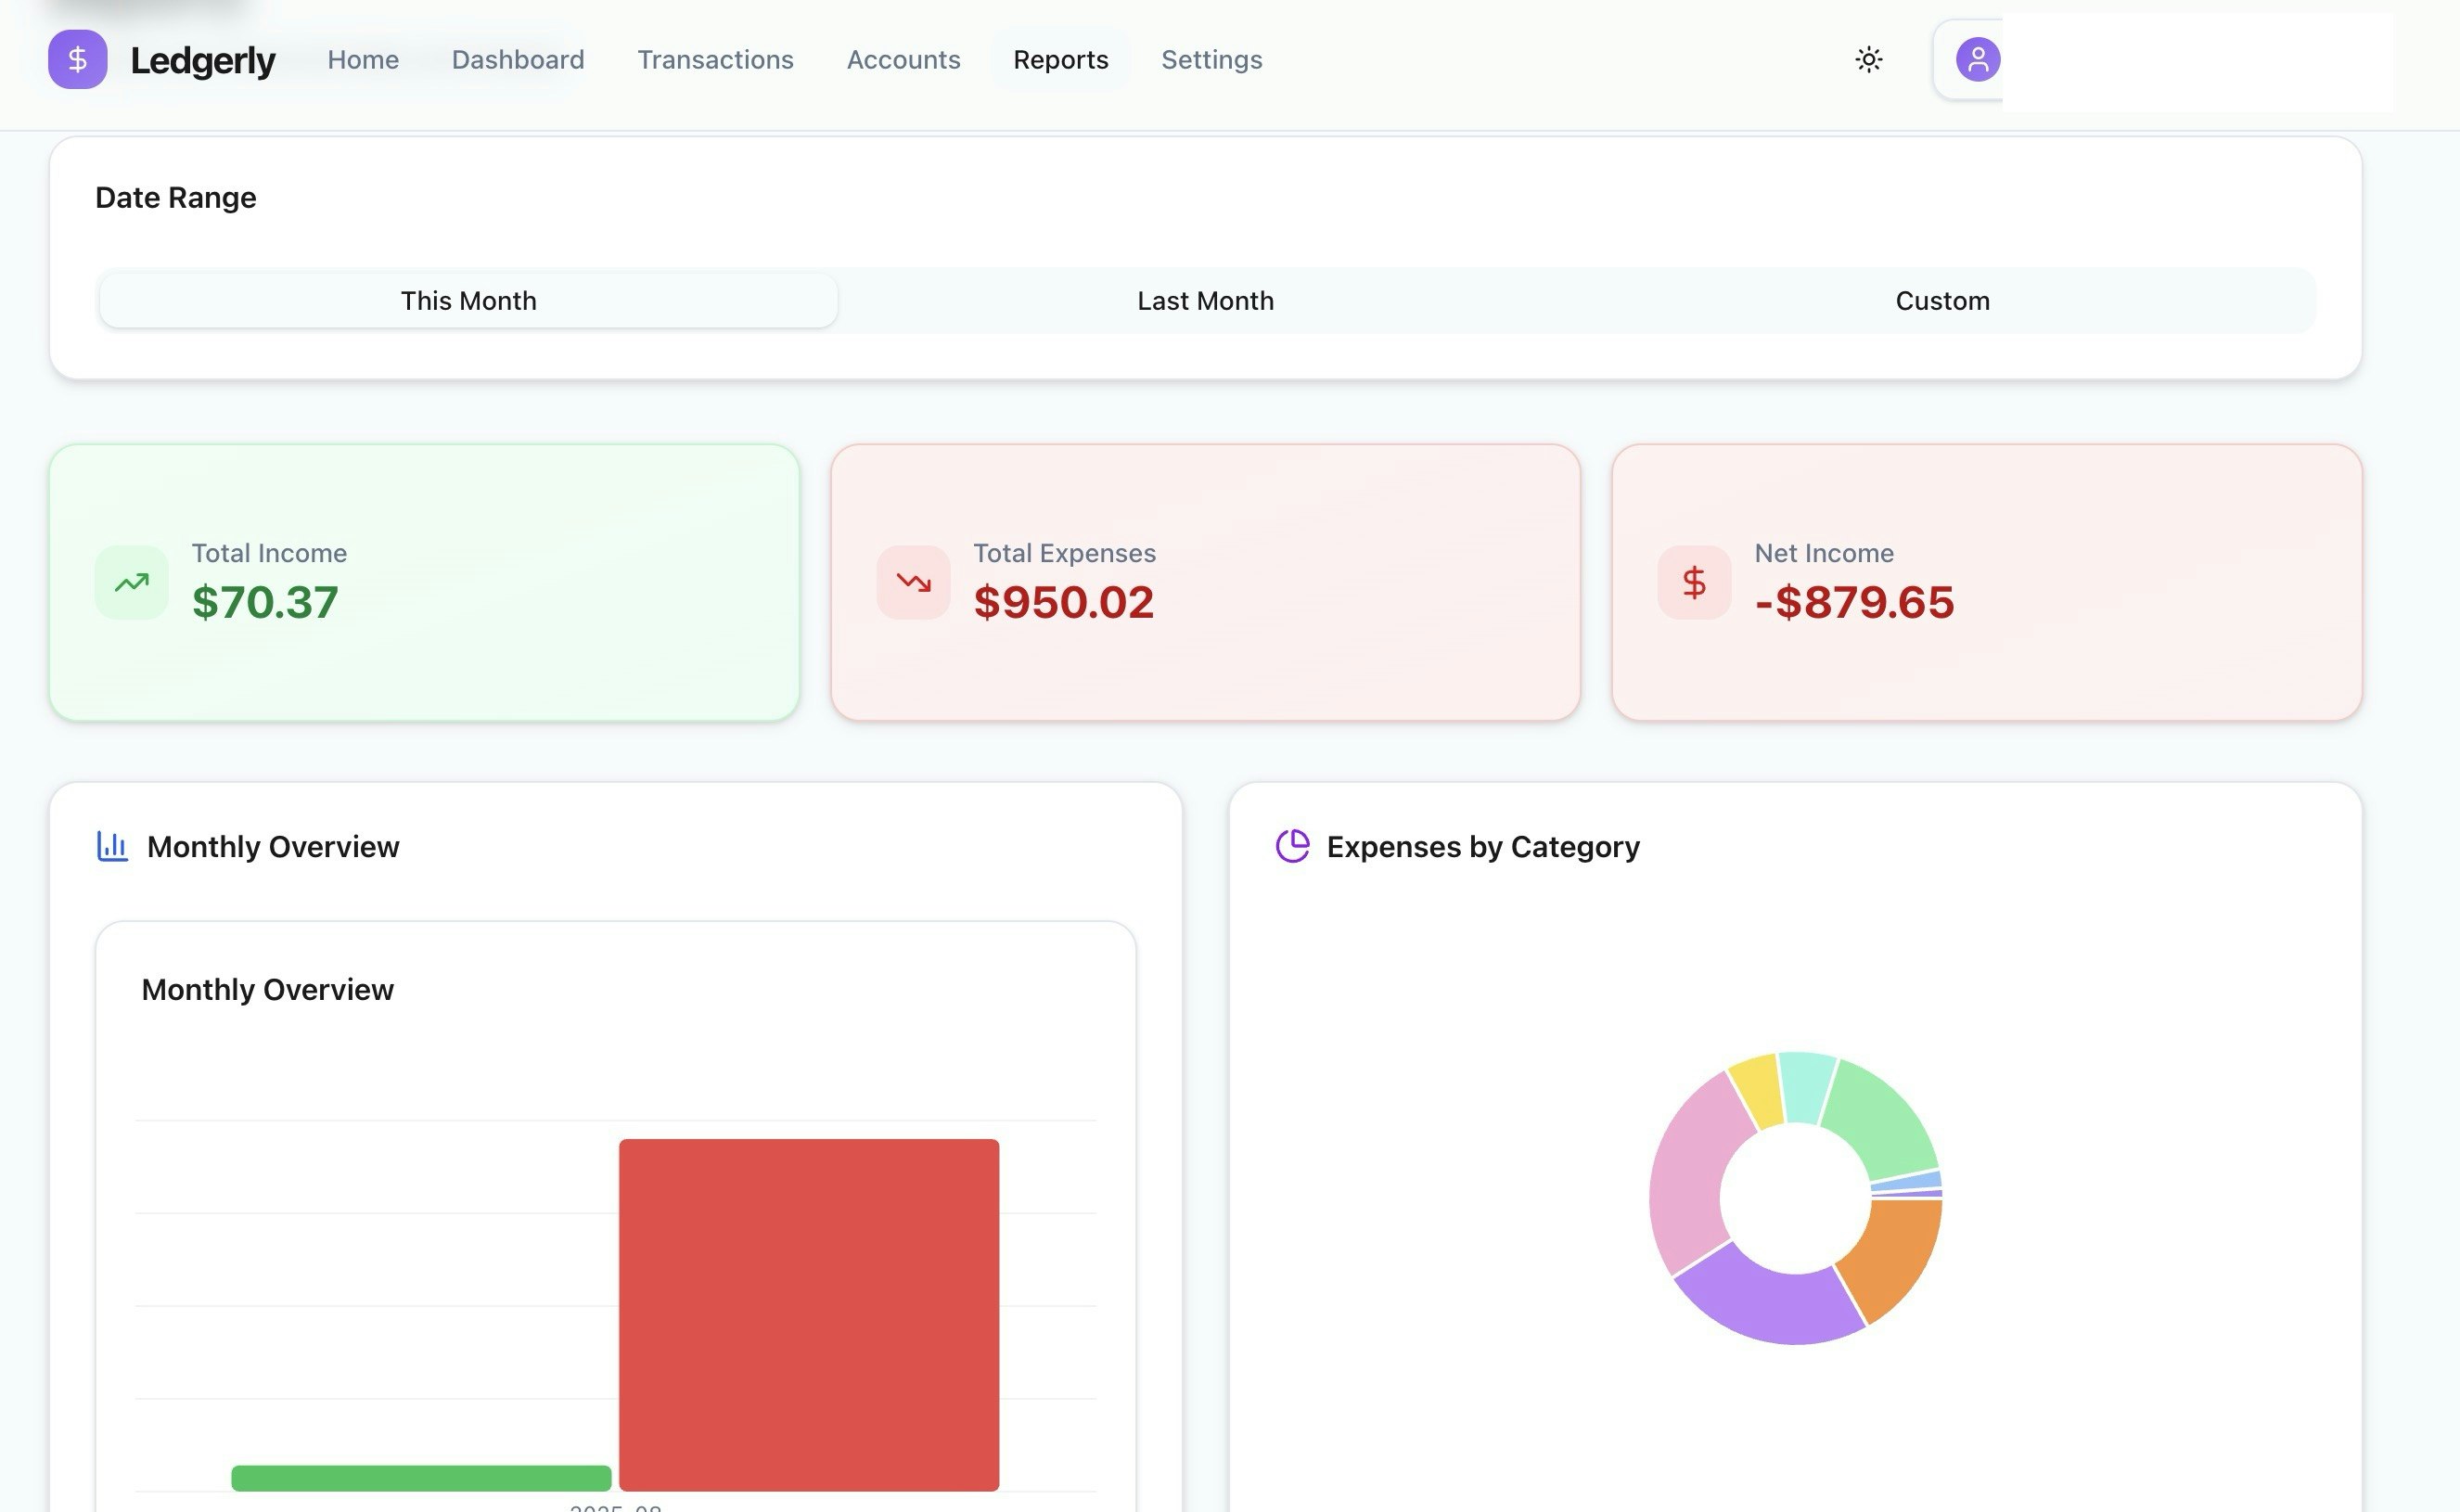Open the Accounts nav item

[x=903, y=59]
